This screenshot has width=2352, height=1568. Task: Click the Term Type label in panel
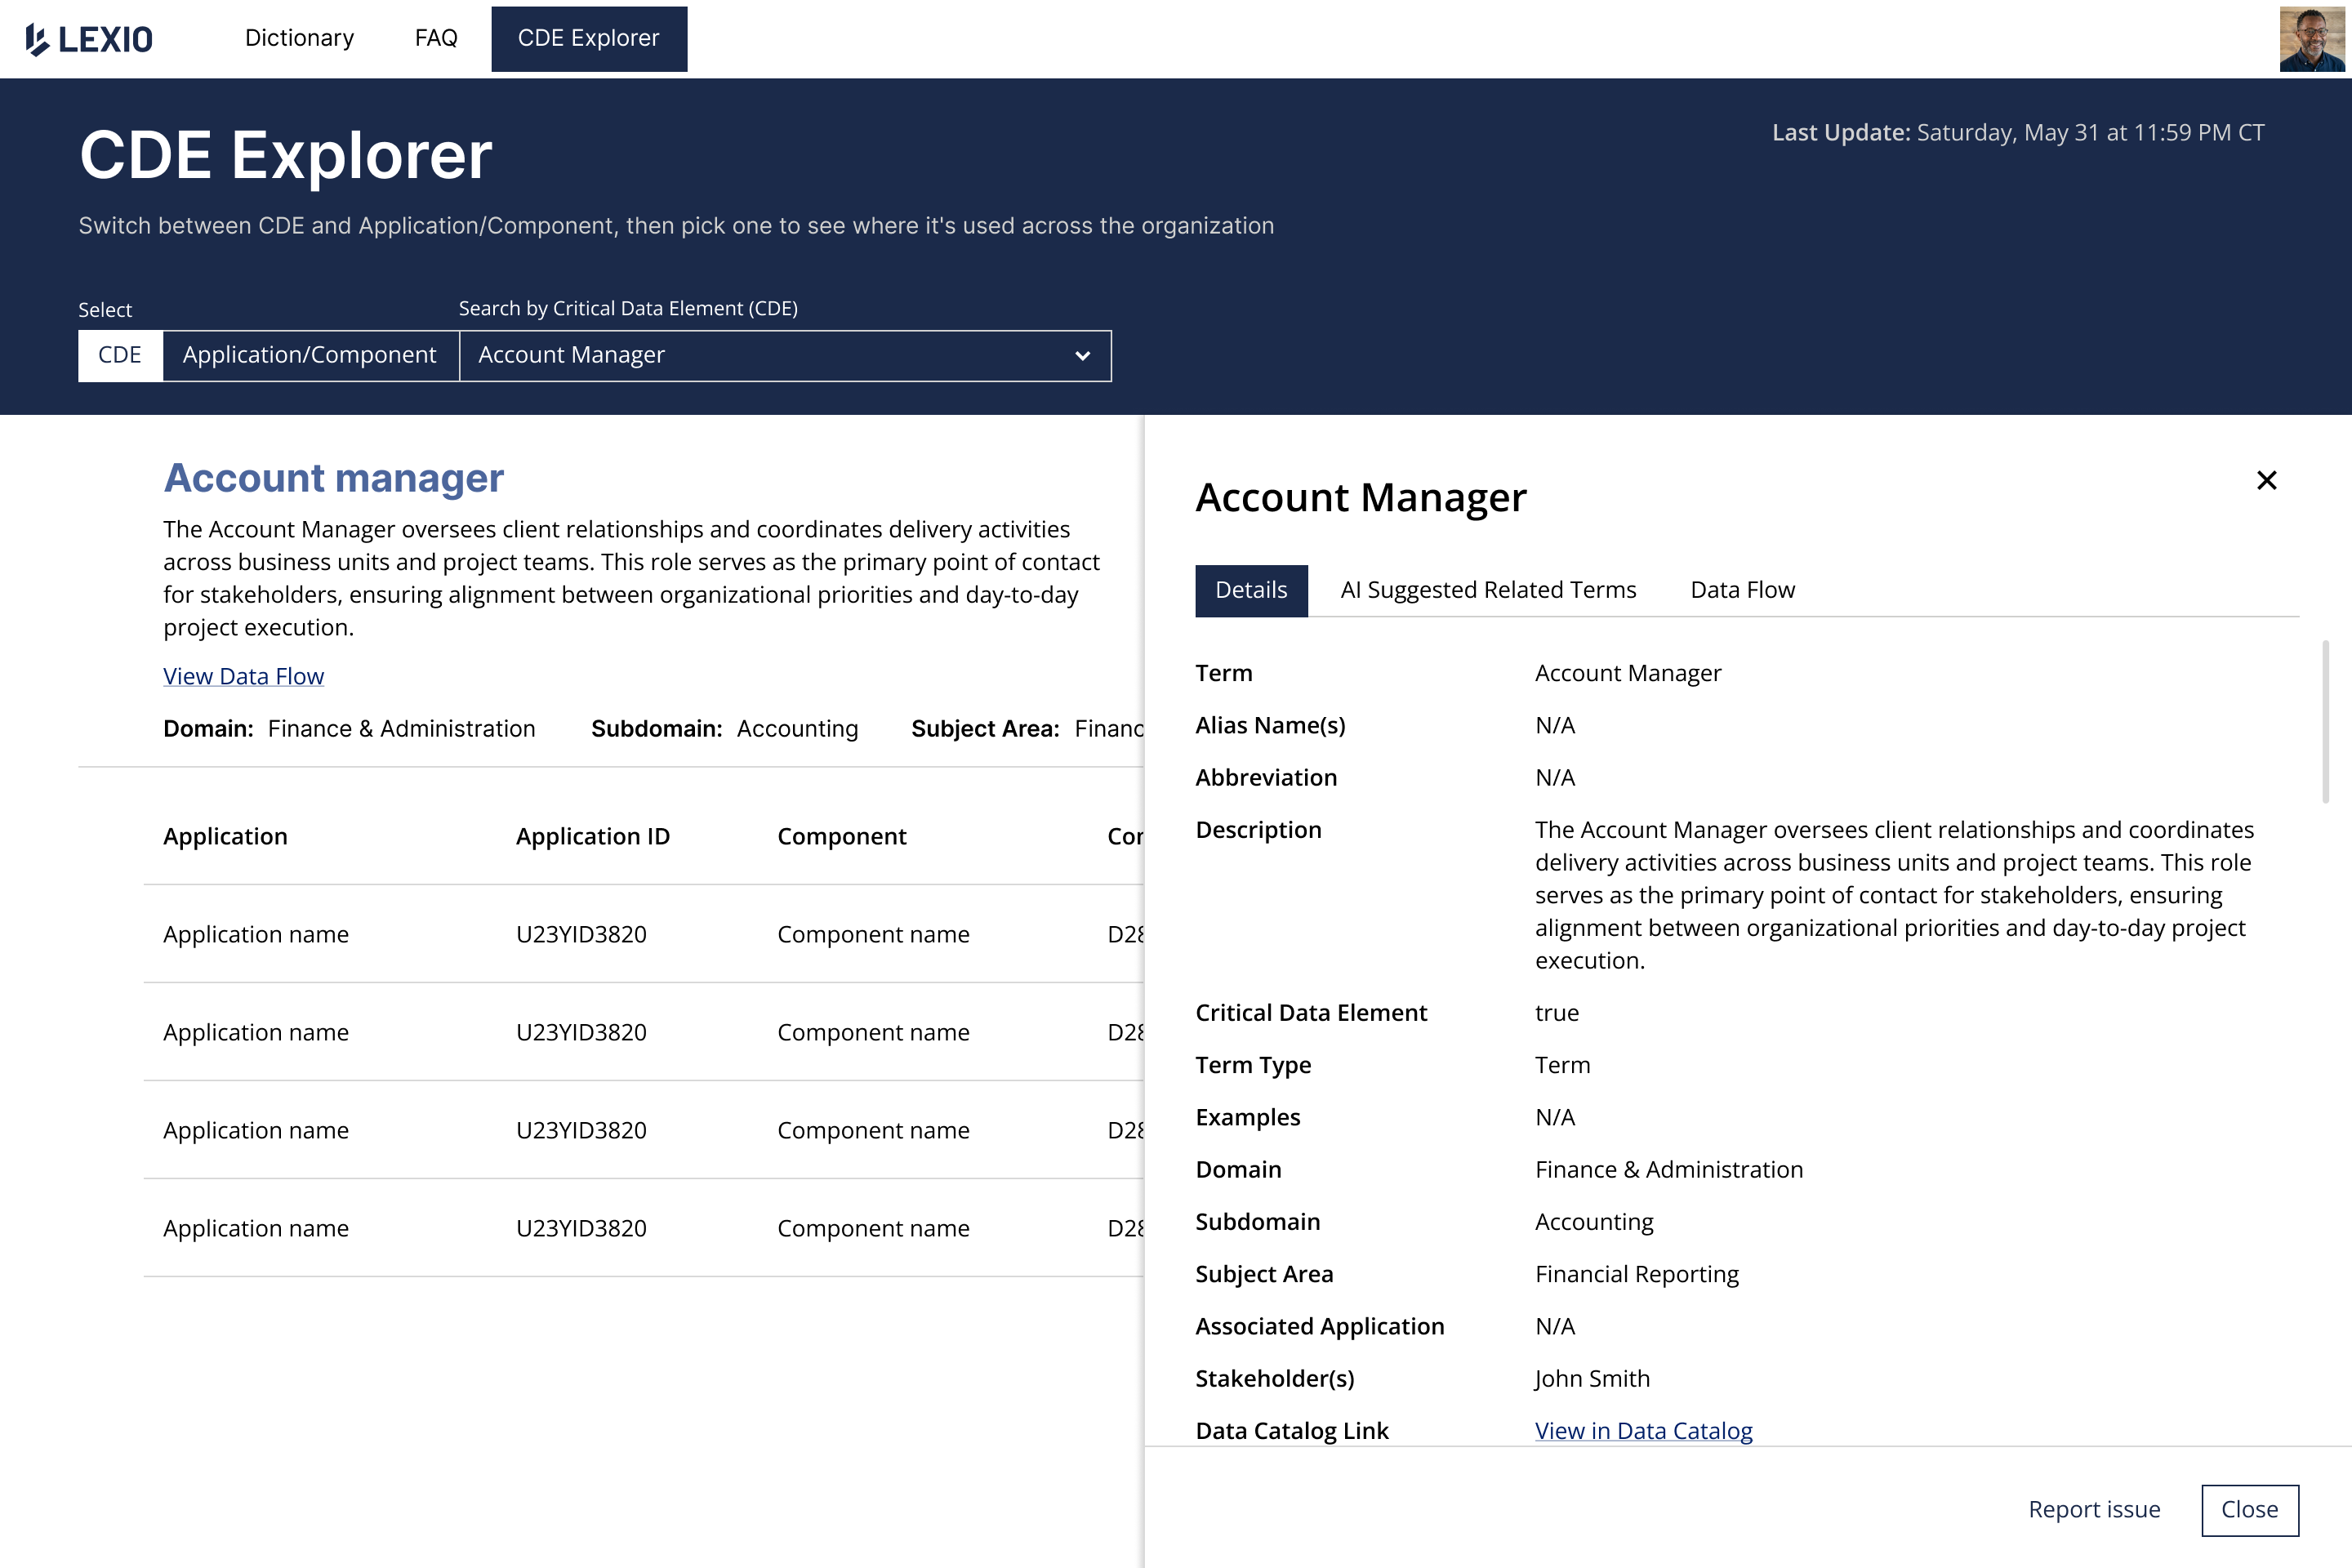tap(1253, 1065)
